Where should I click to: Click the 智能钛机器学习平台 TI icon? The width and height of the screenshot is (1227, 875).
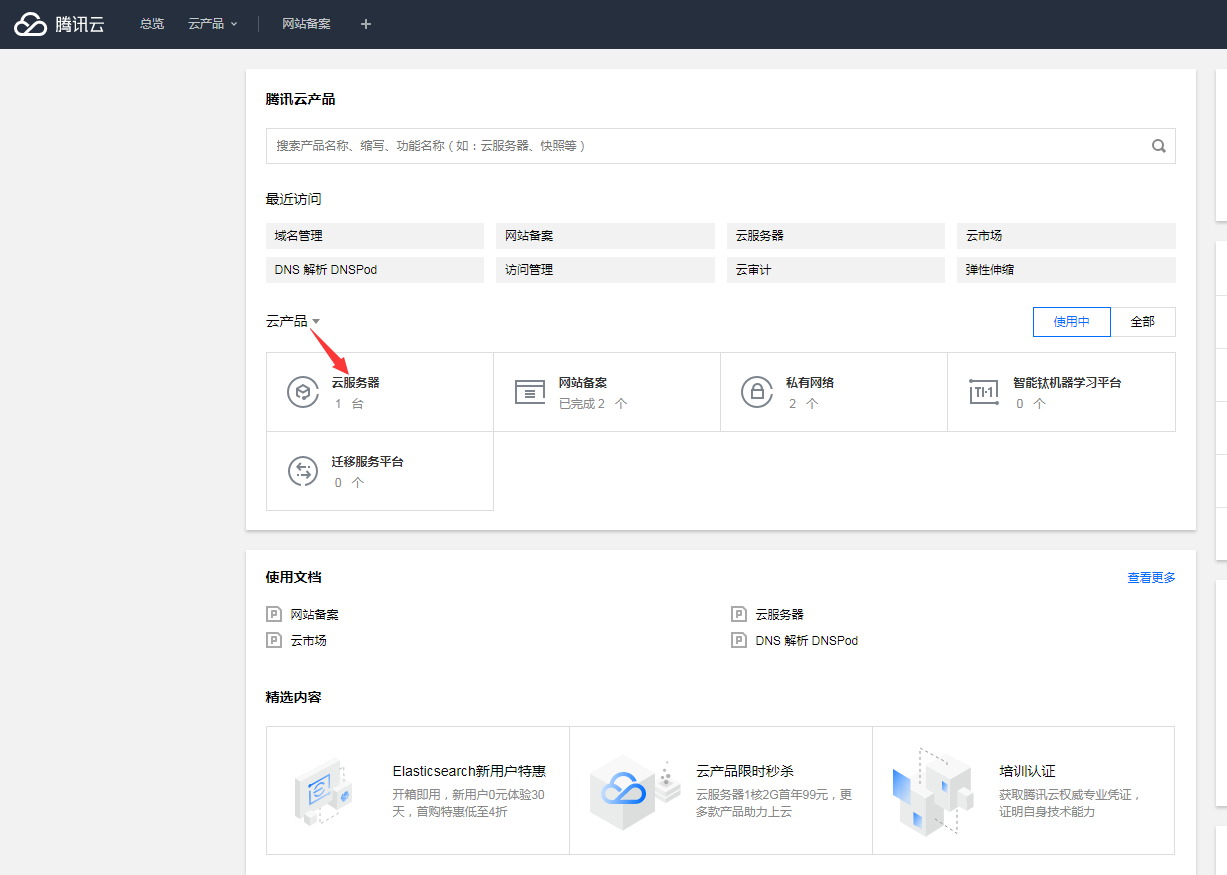pyautogui.click(x=984, y=392)
